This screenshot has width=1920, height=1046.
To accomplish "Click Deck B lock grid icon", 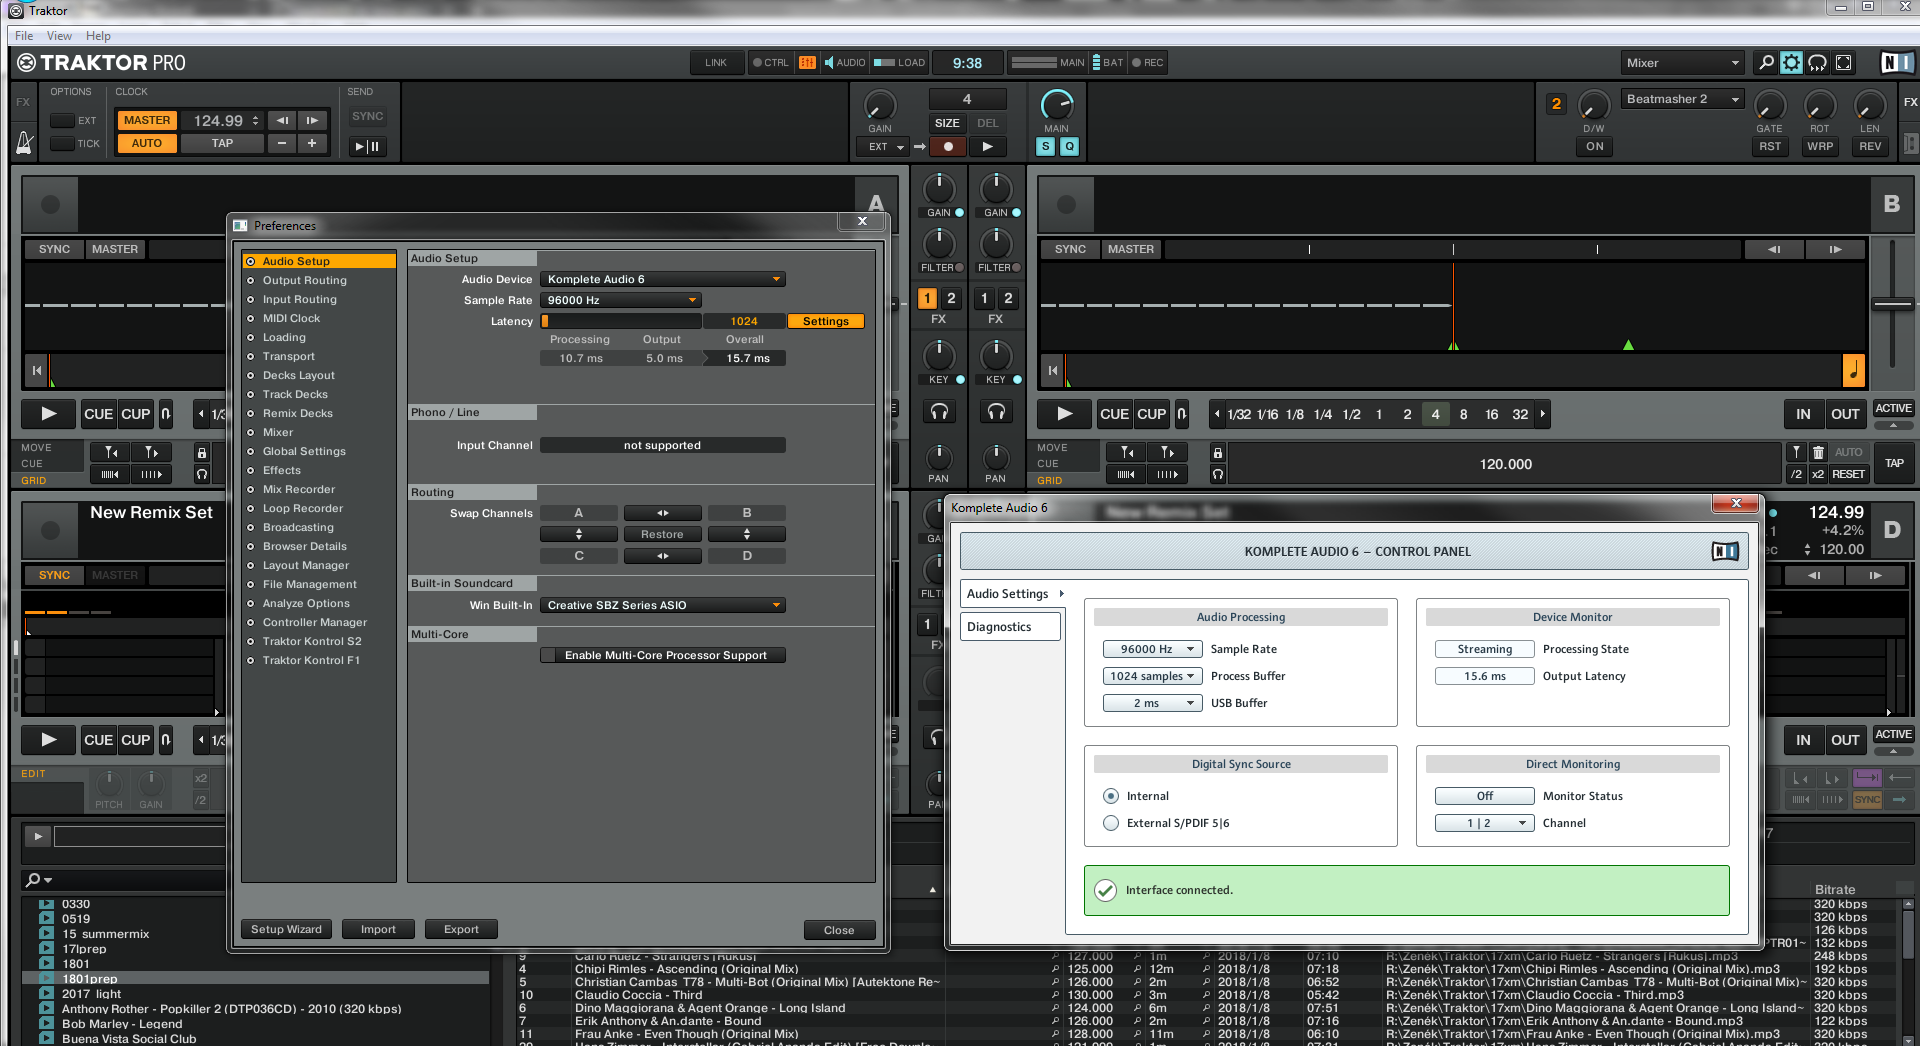I will (x=1217, y=453).
